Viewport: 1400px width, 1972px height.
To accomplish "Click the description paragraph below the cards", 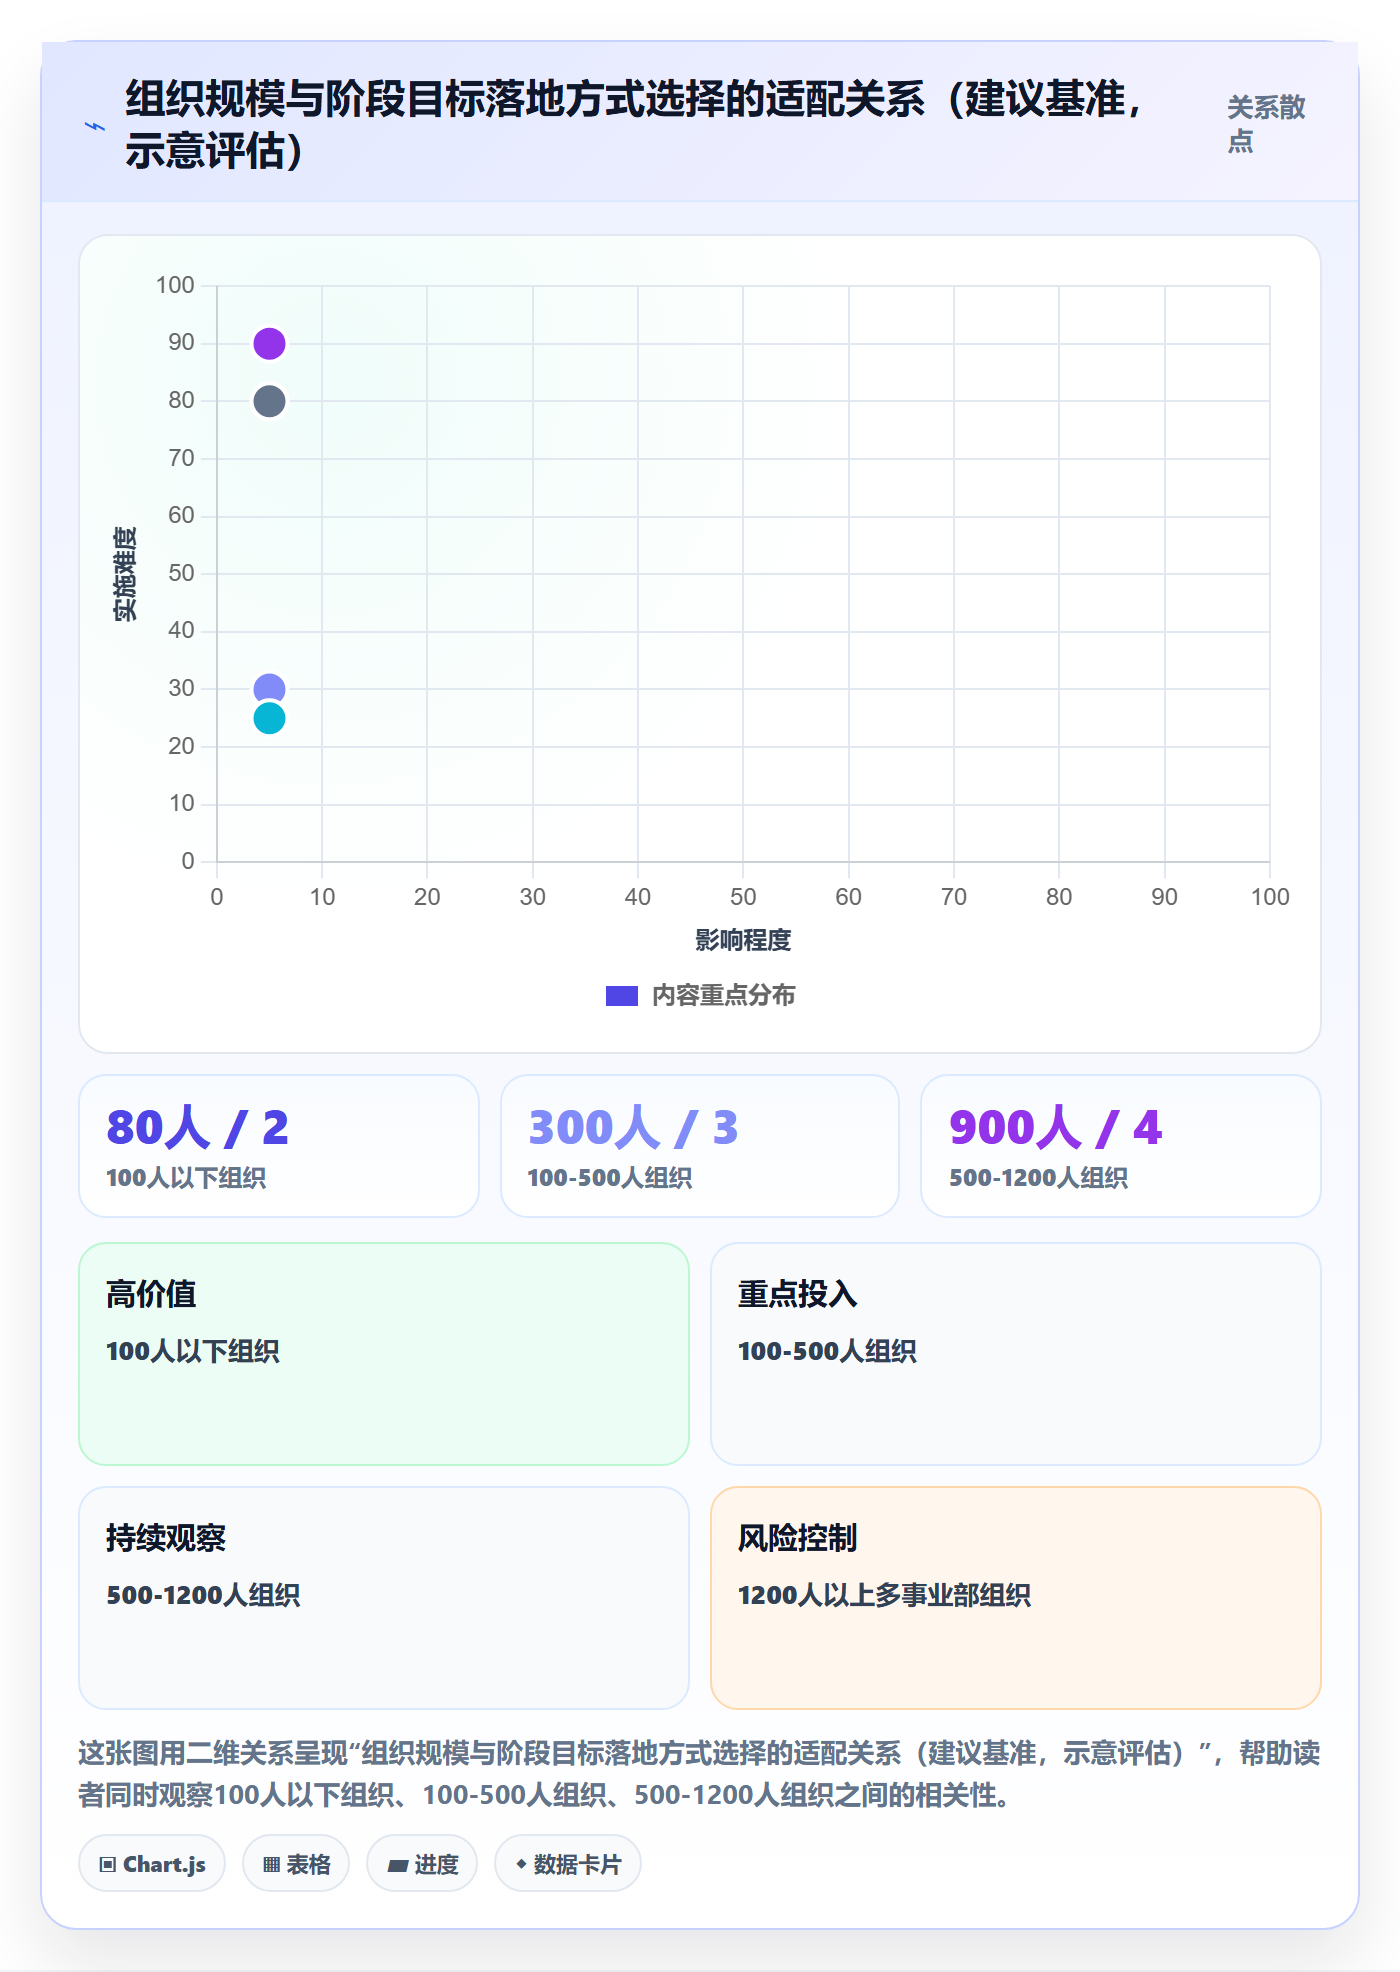I will click(x=700, y=1774).
